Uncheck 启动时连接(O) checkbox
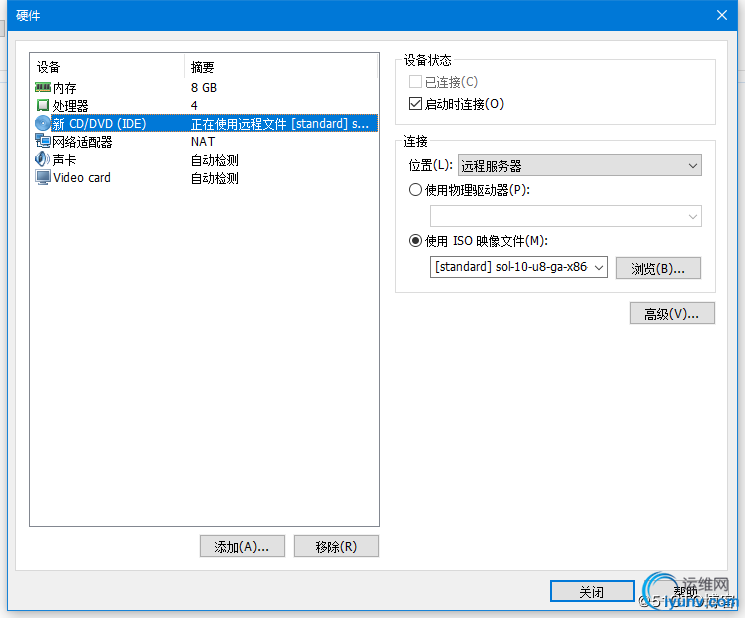Image resolution: width=745 pixels, height=618 pixels. point(415,104)
